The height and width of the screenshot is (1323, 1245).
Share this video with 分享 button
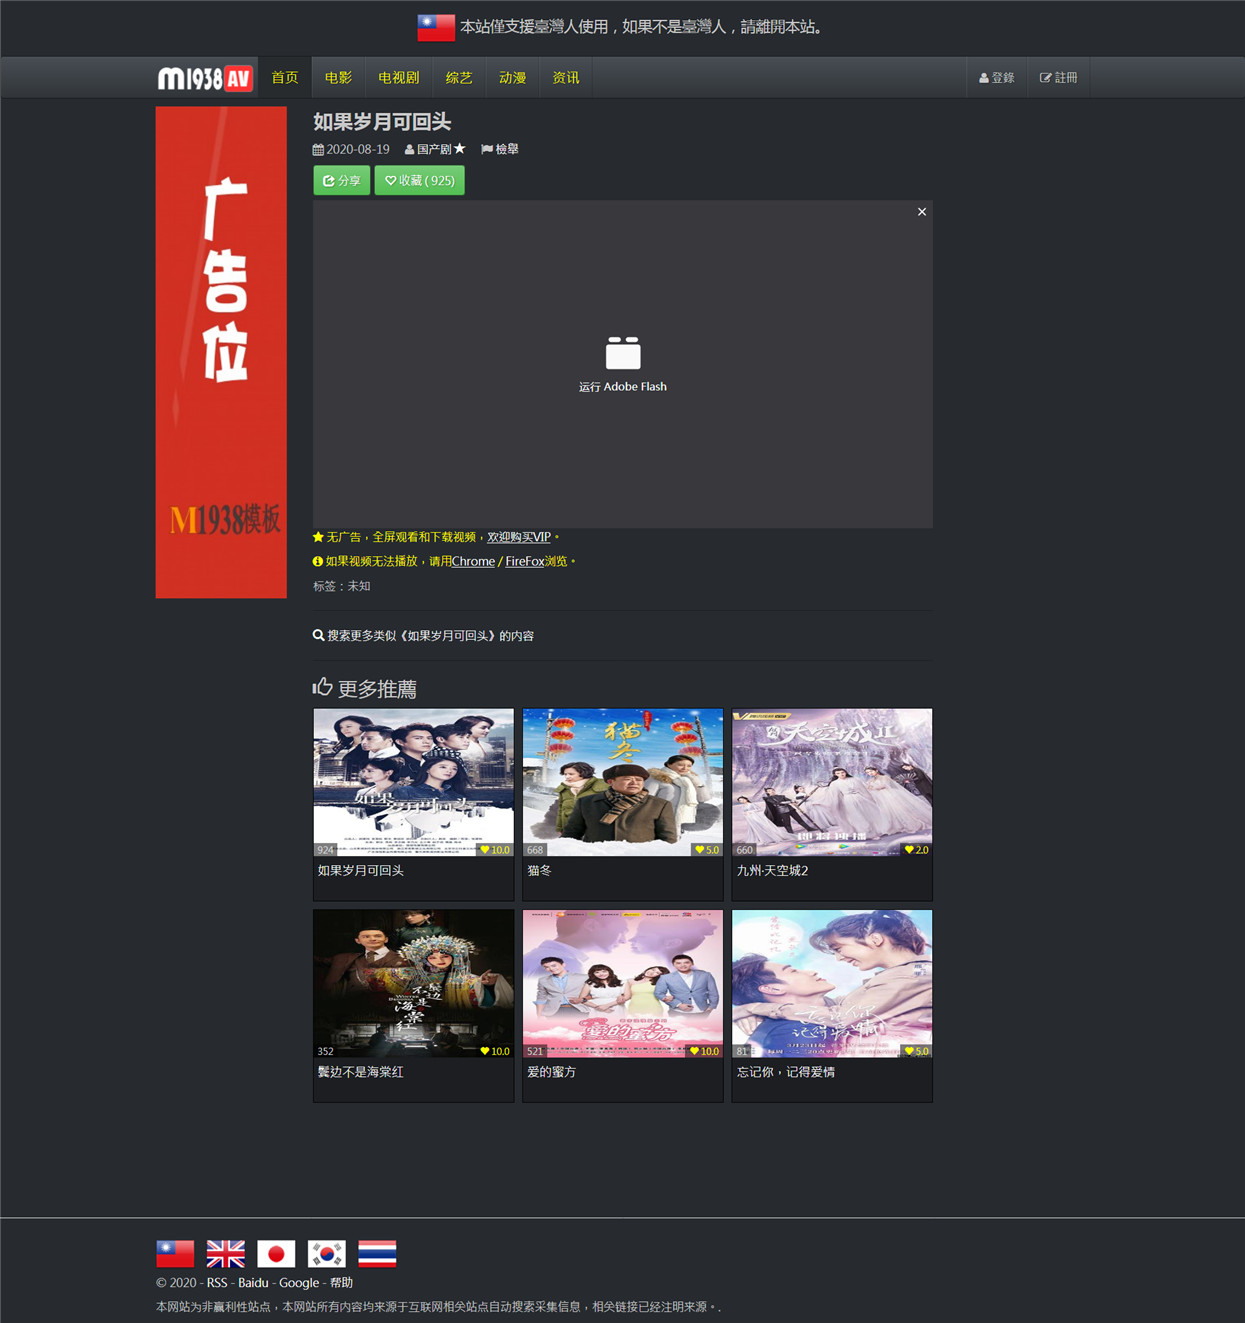click(x=342, y=181)
